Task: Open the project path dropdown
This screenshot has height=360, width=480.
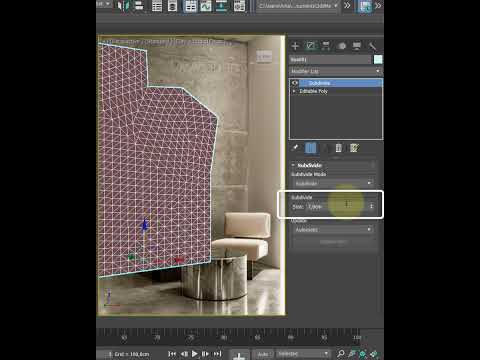Action: [298, 6]
